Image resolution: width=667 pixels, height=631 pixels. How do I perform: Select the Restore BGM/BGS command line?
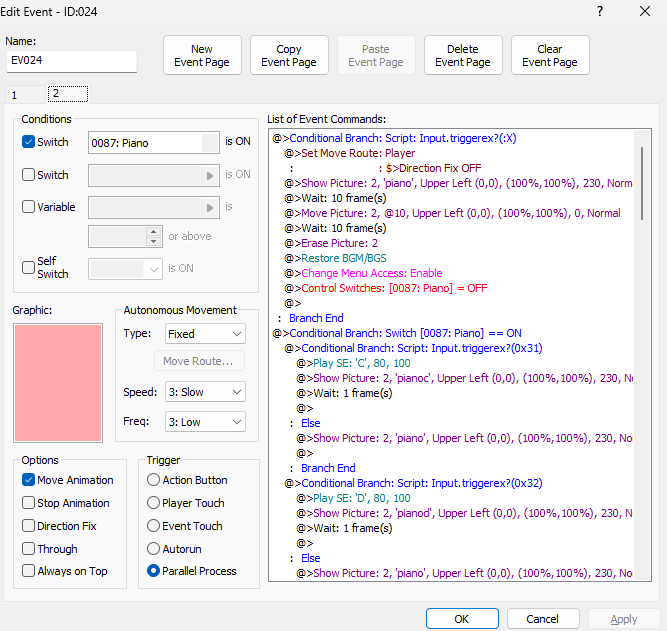339,258
